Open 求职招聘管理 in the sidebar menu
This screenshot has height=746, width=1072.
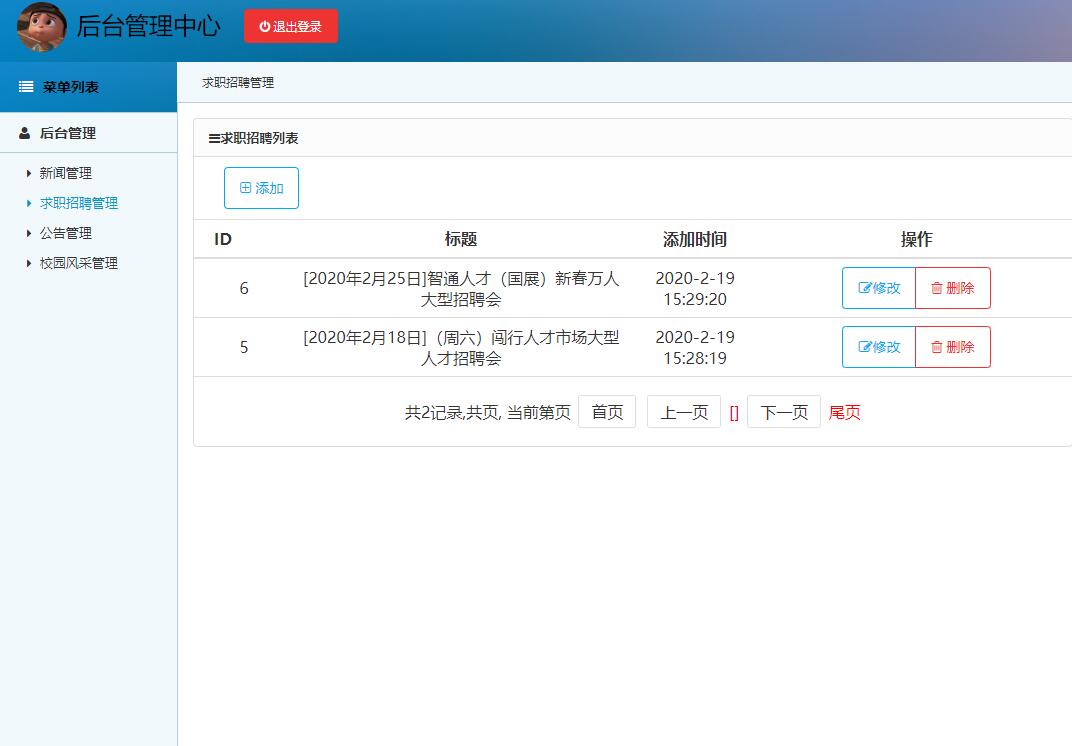coord(79,203)
